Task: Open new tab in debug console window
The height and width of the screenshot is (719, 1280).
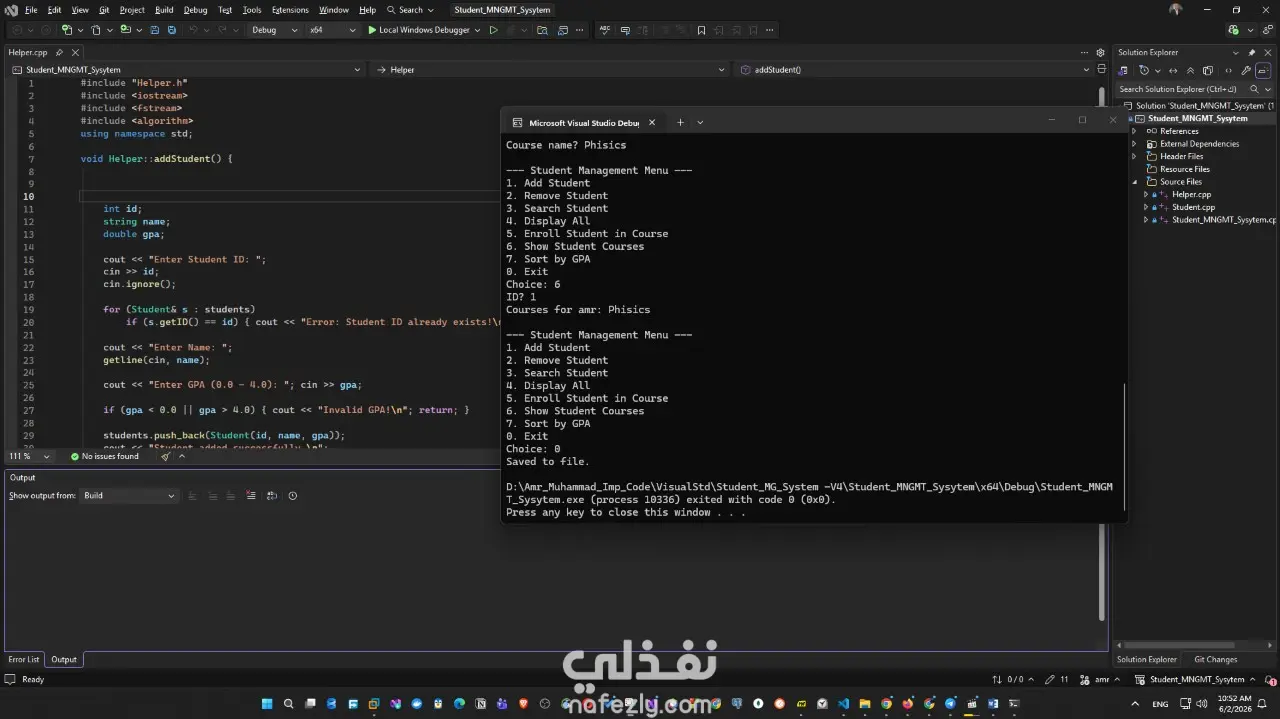Action: (680, 122)
